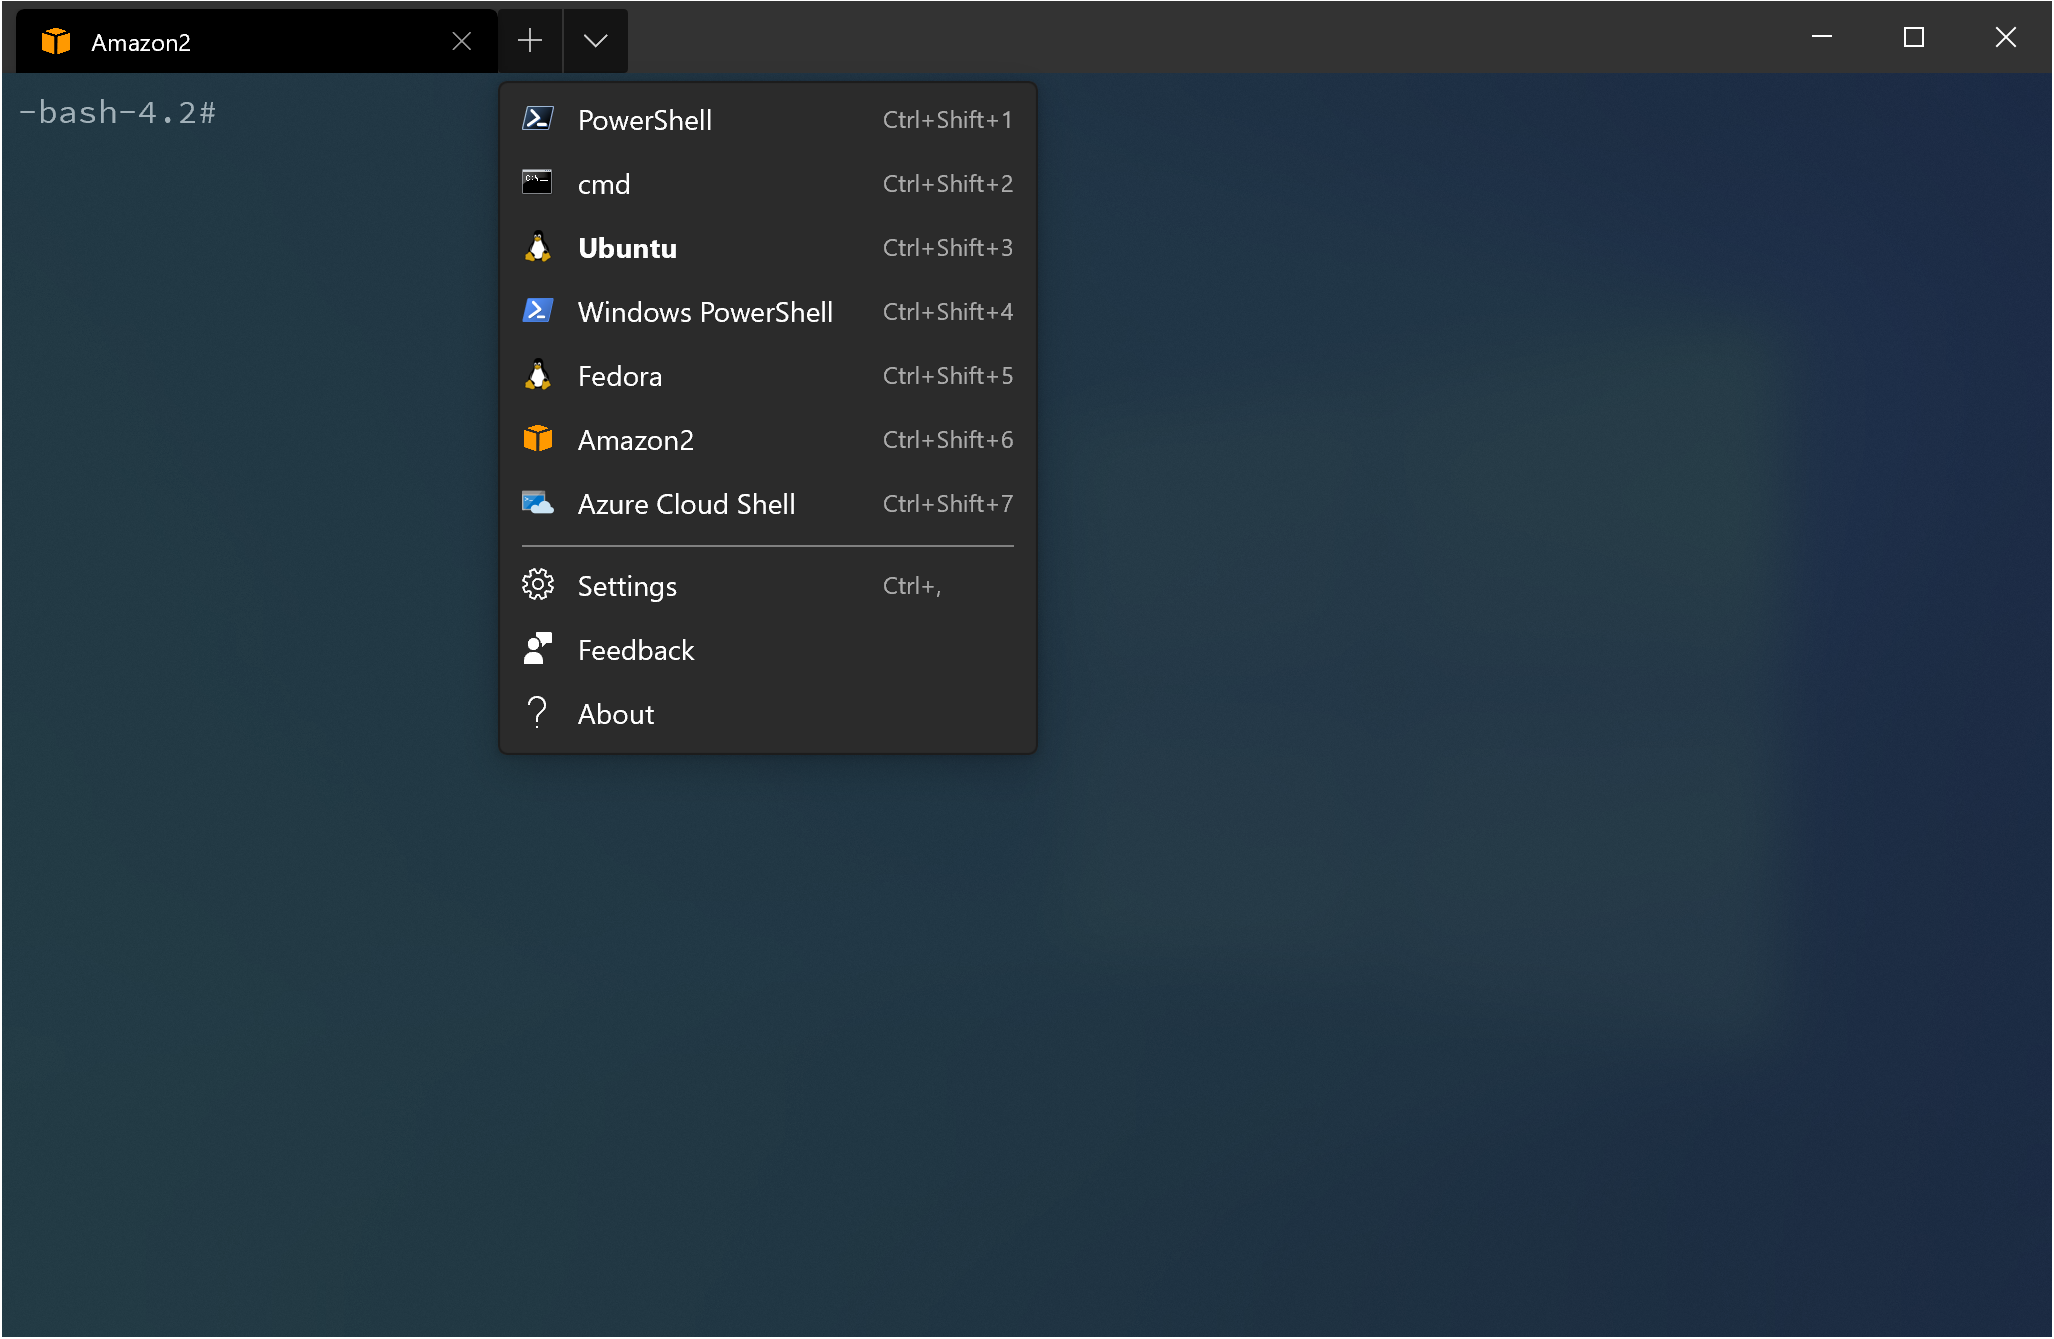Viewport: 2054px width, 1339px height.
Task: Click the Ubuntu penguin icon
Action: [x=537, y=247]
